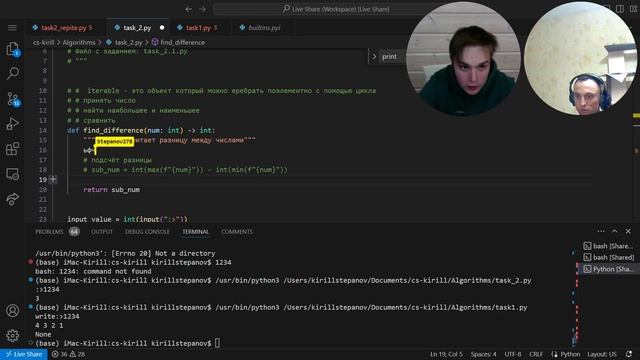Viewport: 640px width, 360px height.
Task: Click the 'write:>1234' terminal line
Action: tap(57, 316)
